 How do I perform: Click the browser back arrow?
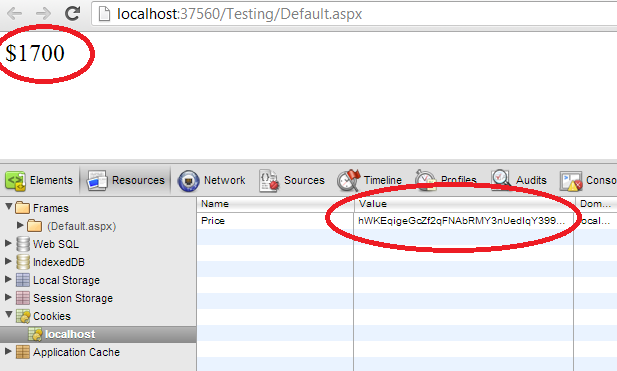click(x=15, y=14)
